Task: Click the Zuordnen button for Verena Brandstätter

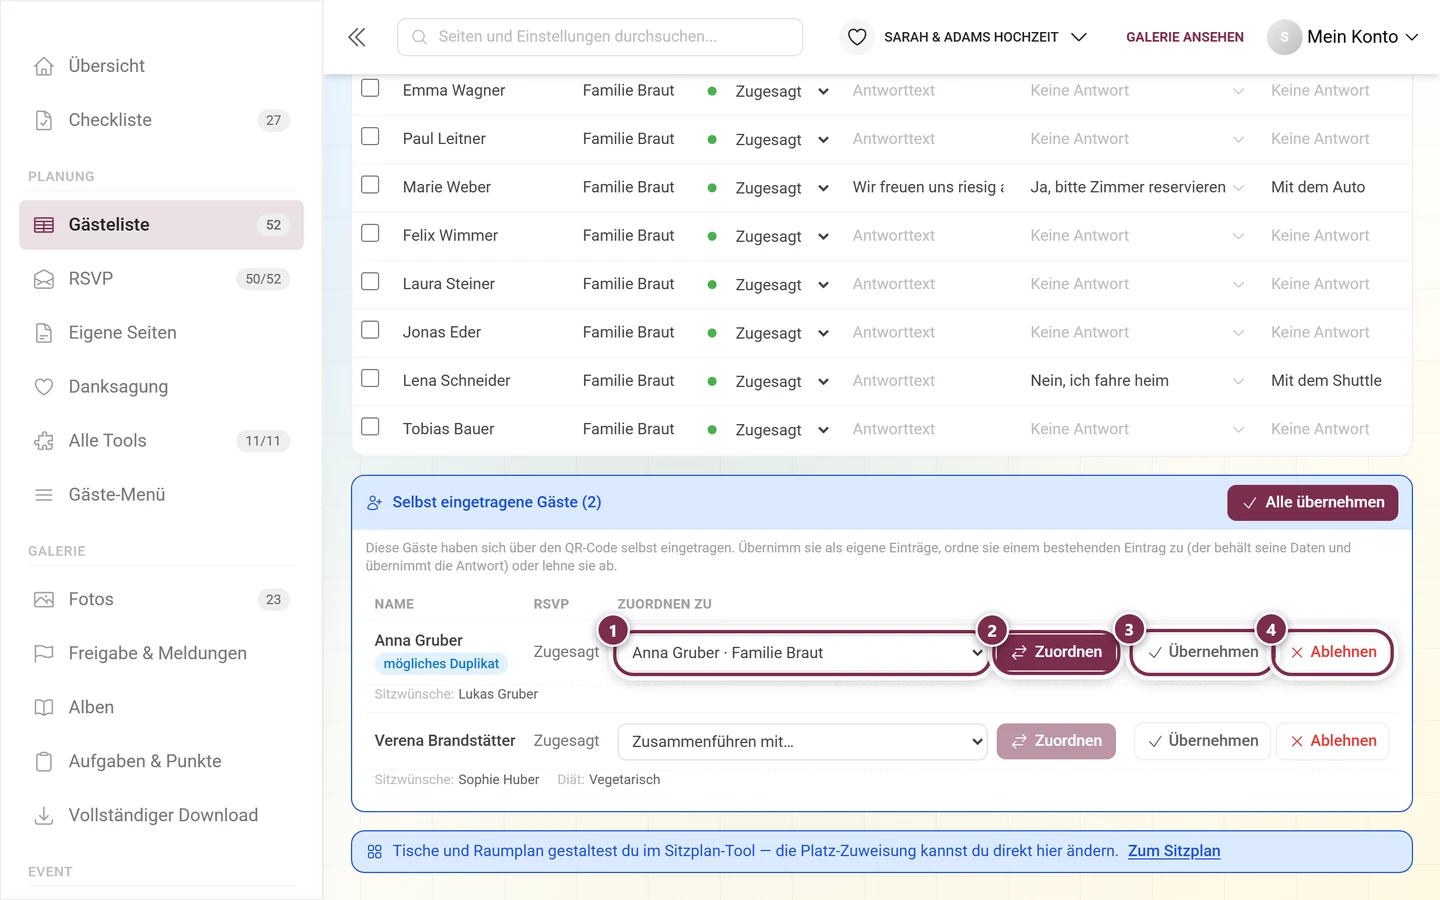Action: (x=1056, y=741)
